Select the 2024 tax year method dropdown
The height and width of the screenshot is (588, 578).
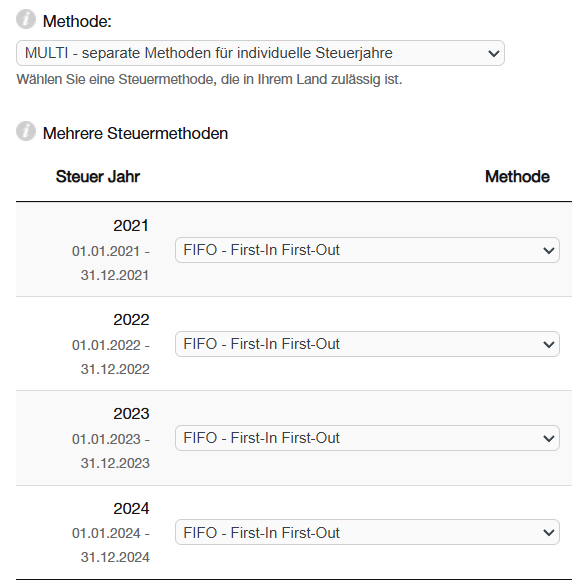[367, 532]
